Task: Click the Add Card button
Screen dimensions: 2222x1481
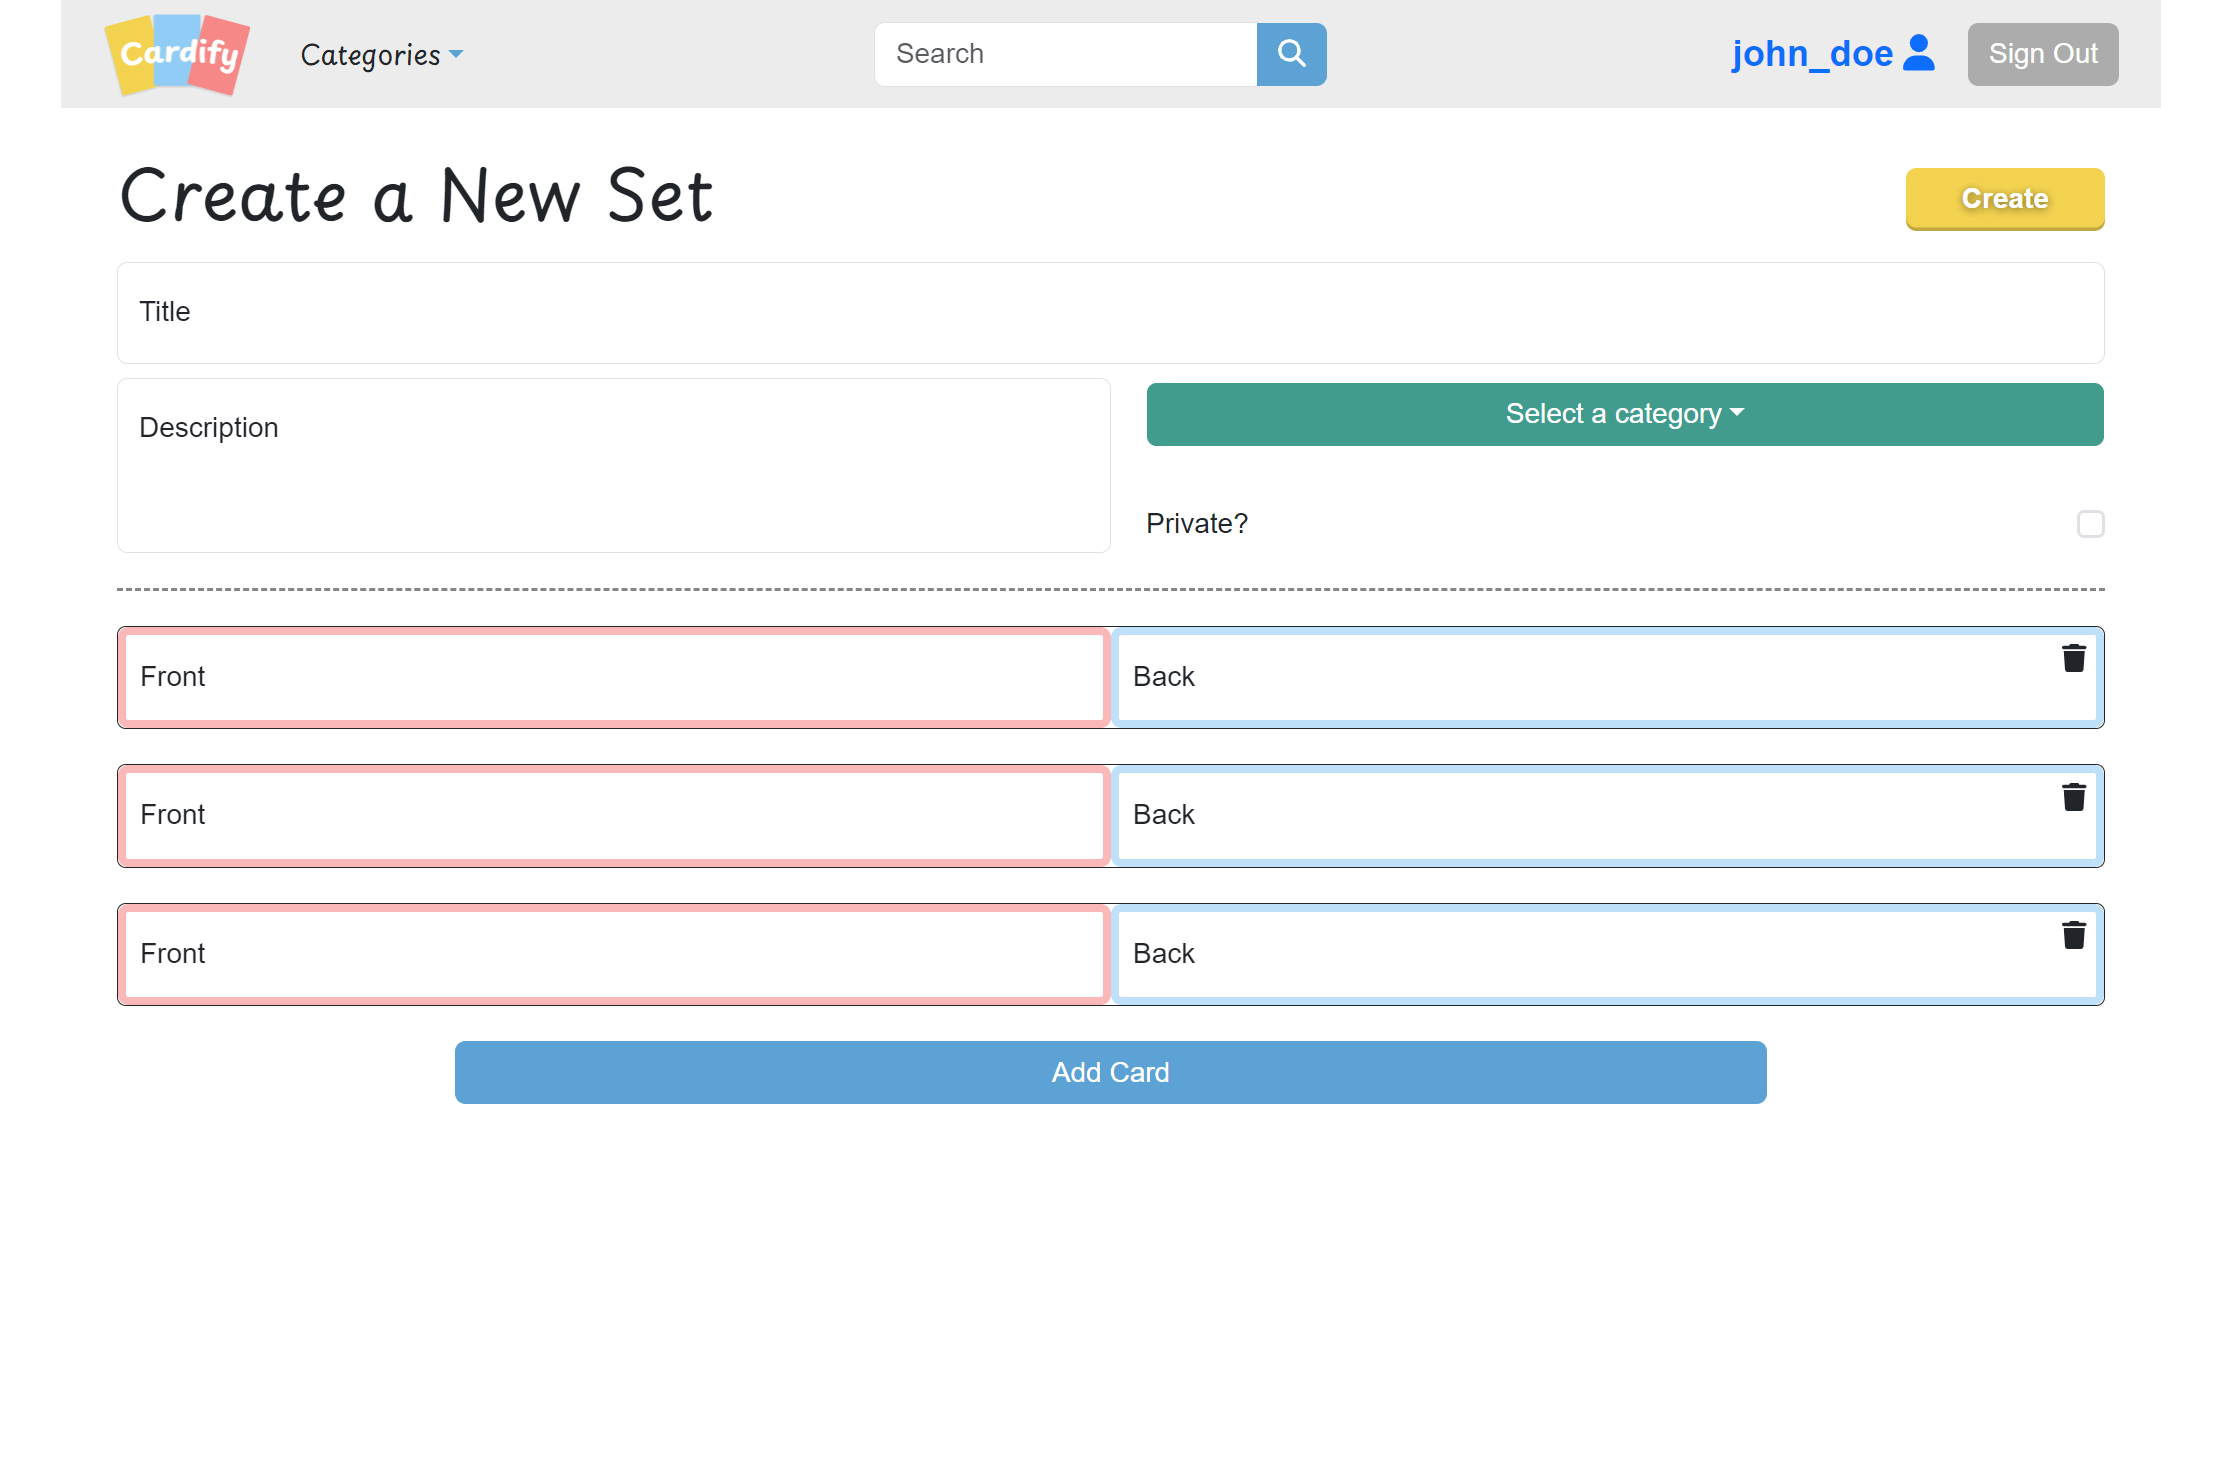Action: 1110,1072
